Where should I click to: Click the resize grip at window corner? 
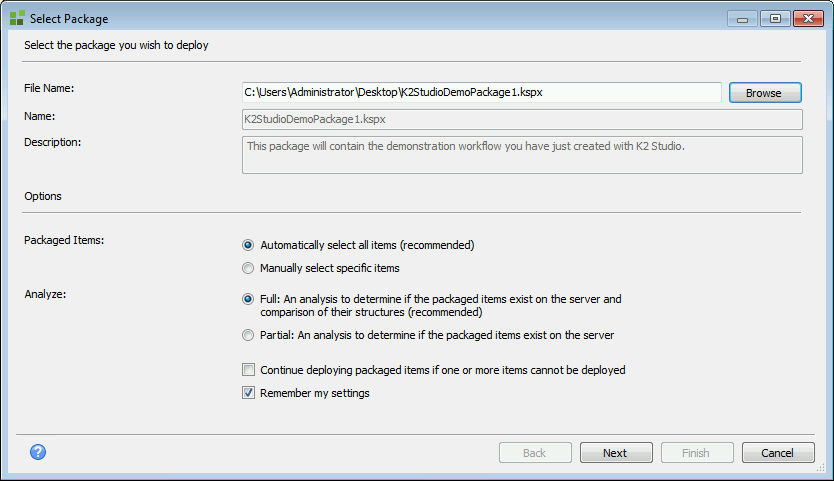coord(821,467)
